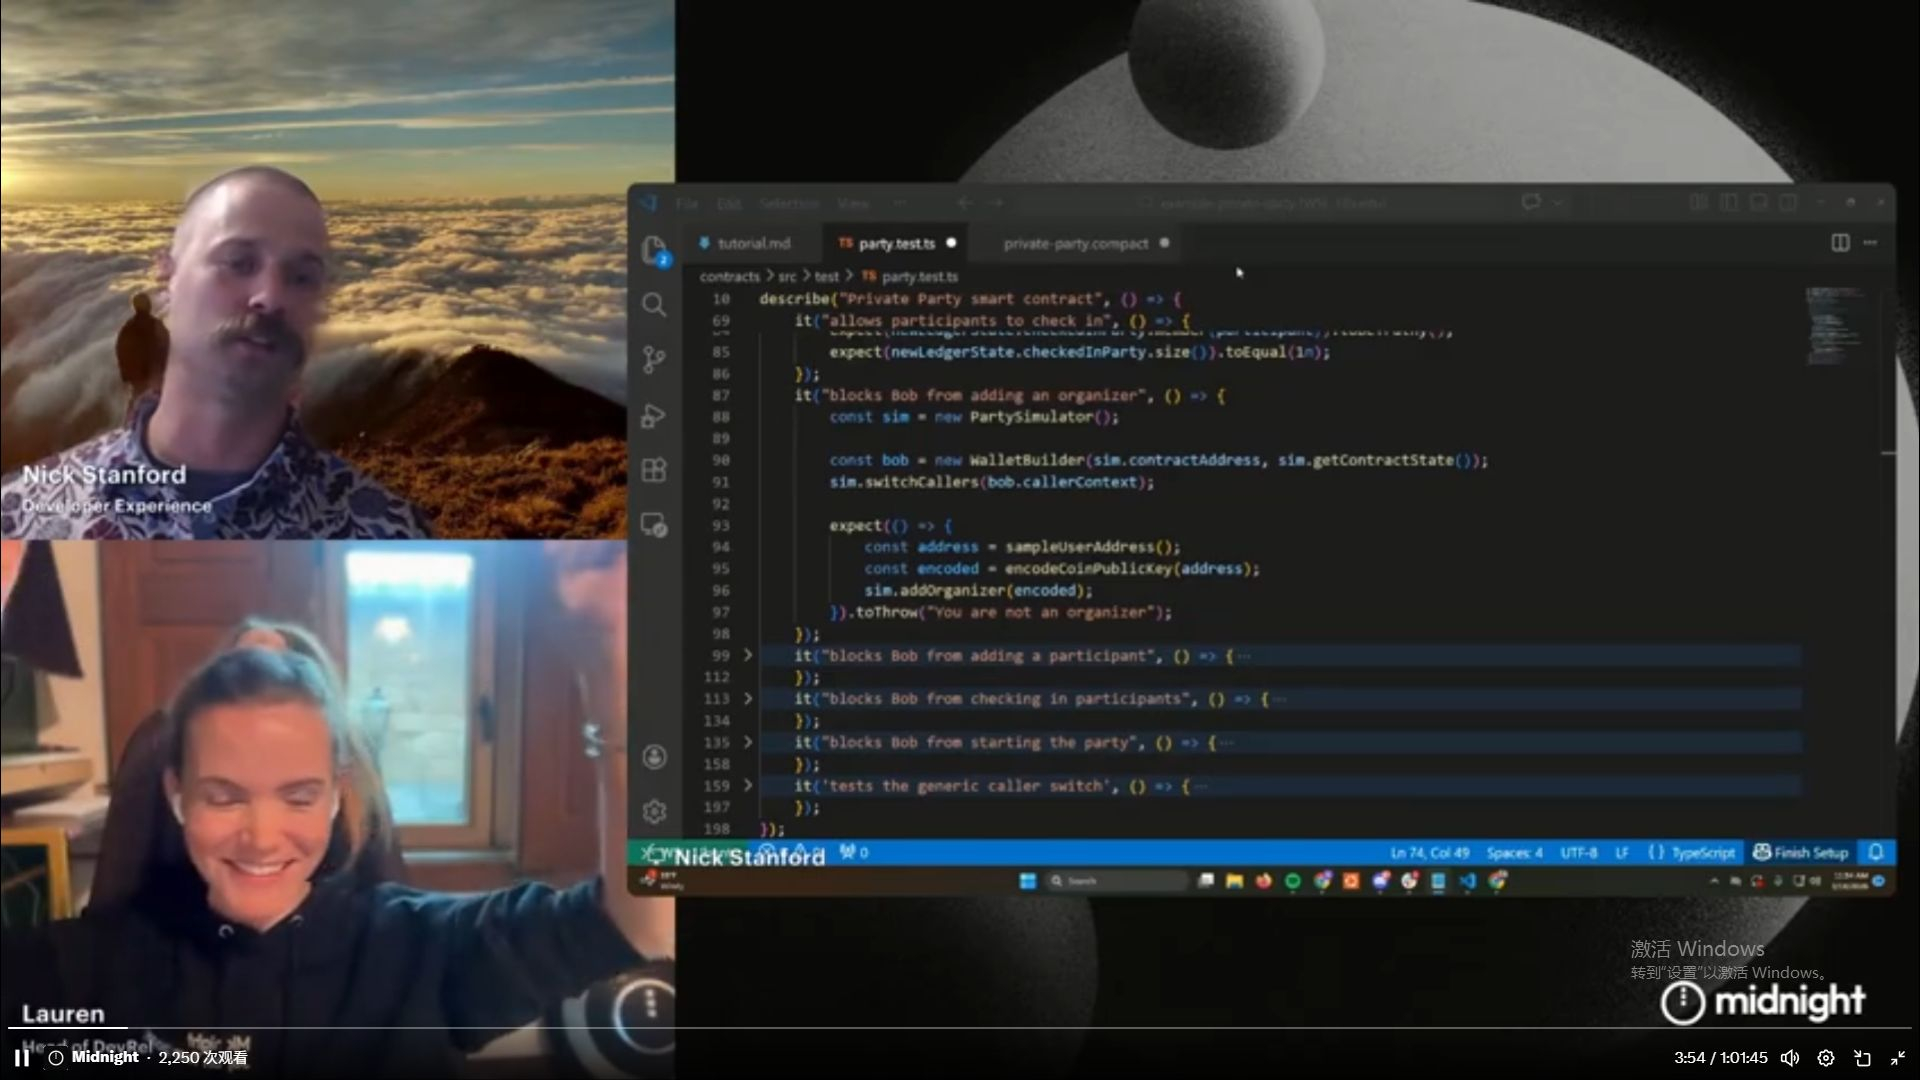1920x1080 pixels.
Task: Open the Manage gear icon in sidebar
Action: [654, 811]
